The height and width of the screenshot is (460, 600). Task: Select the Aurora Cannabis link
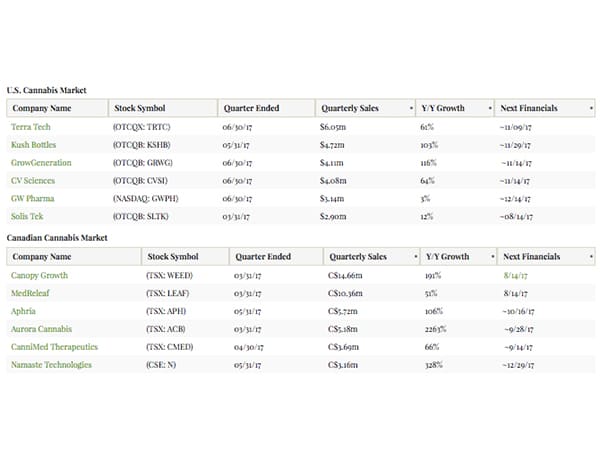pos(40,328)
